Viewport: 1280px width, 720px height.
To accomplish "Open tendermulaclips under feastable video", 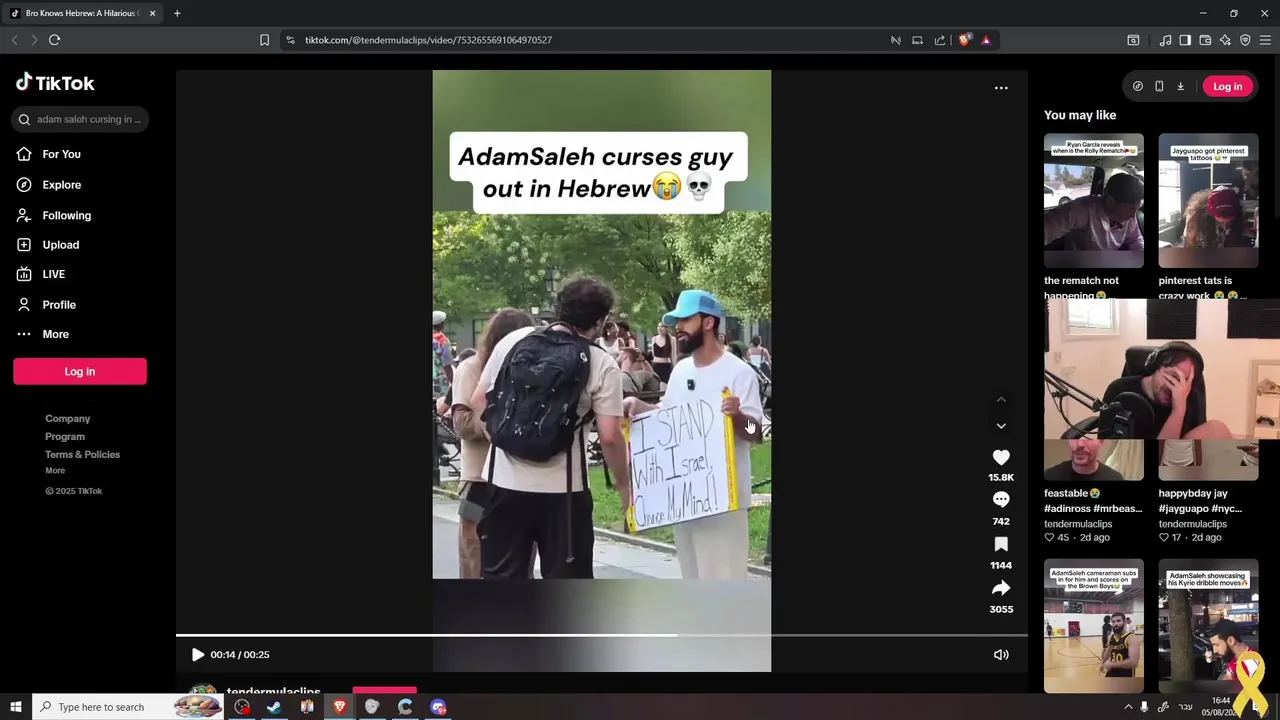I will click(x=1078, y=524).
